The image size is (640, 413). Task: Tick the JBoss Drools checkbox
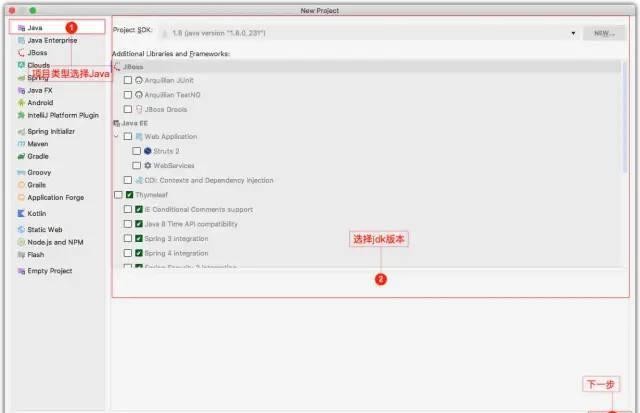point(128,109)
